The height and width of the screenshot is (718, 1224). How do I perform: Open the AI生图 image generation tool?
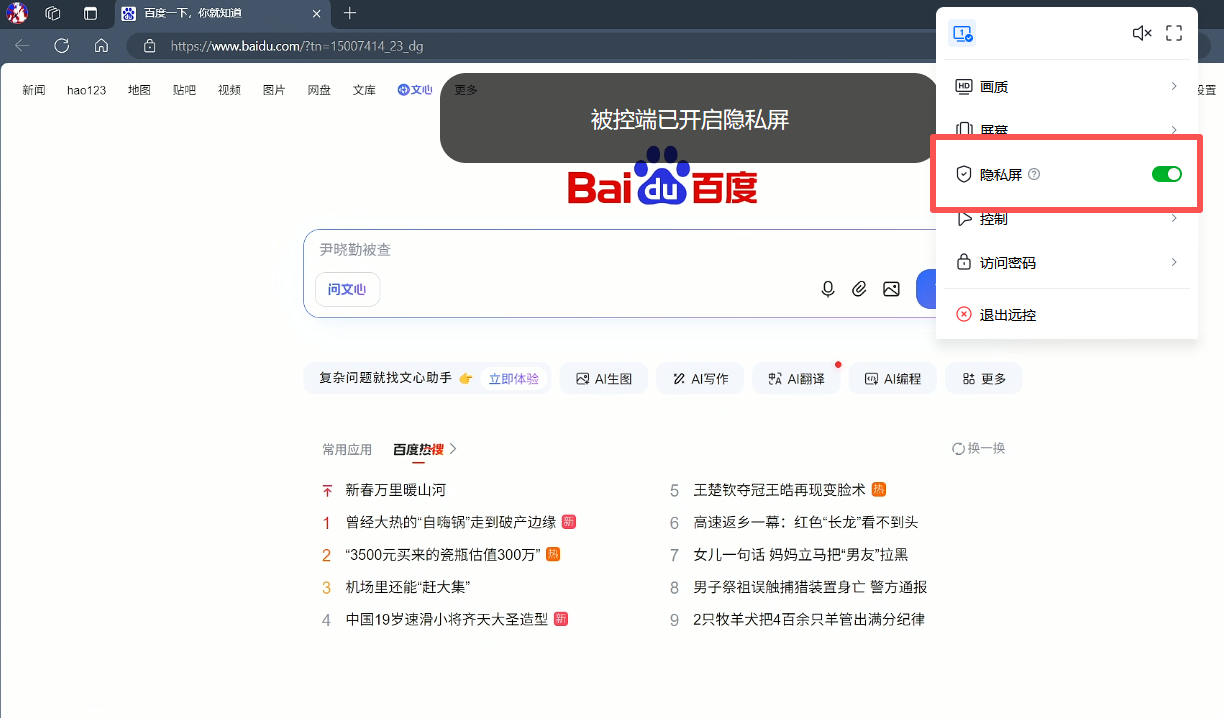pos(603,378)
